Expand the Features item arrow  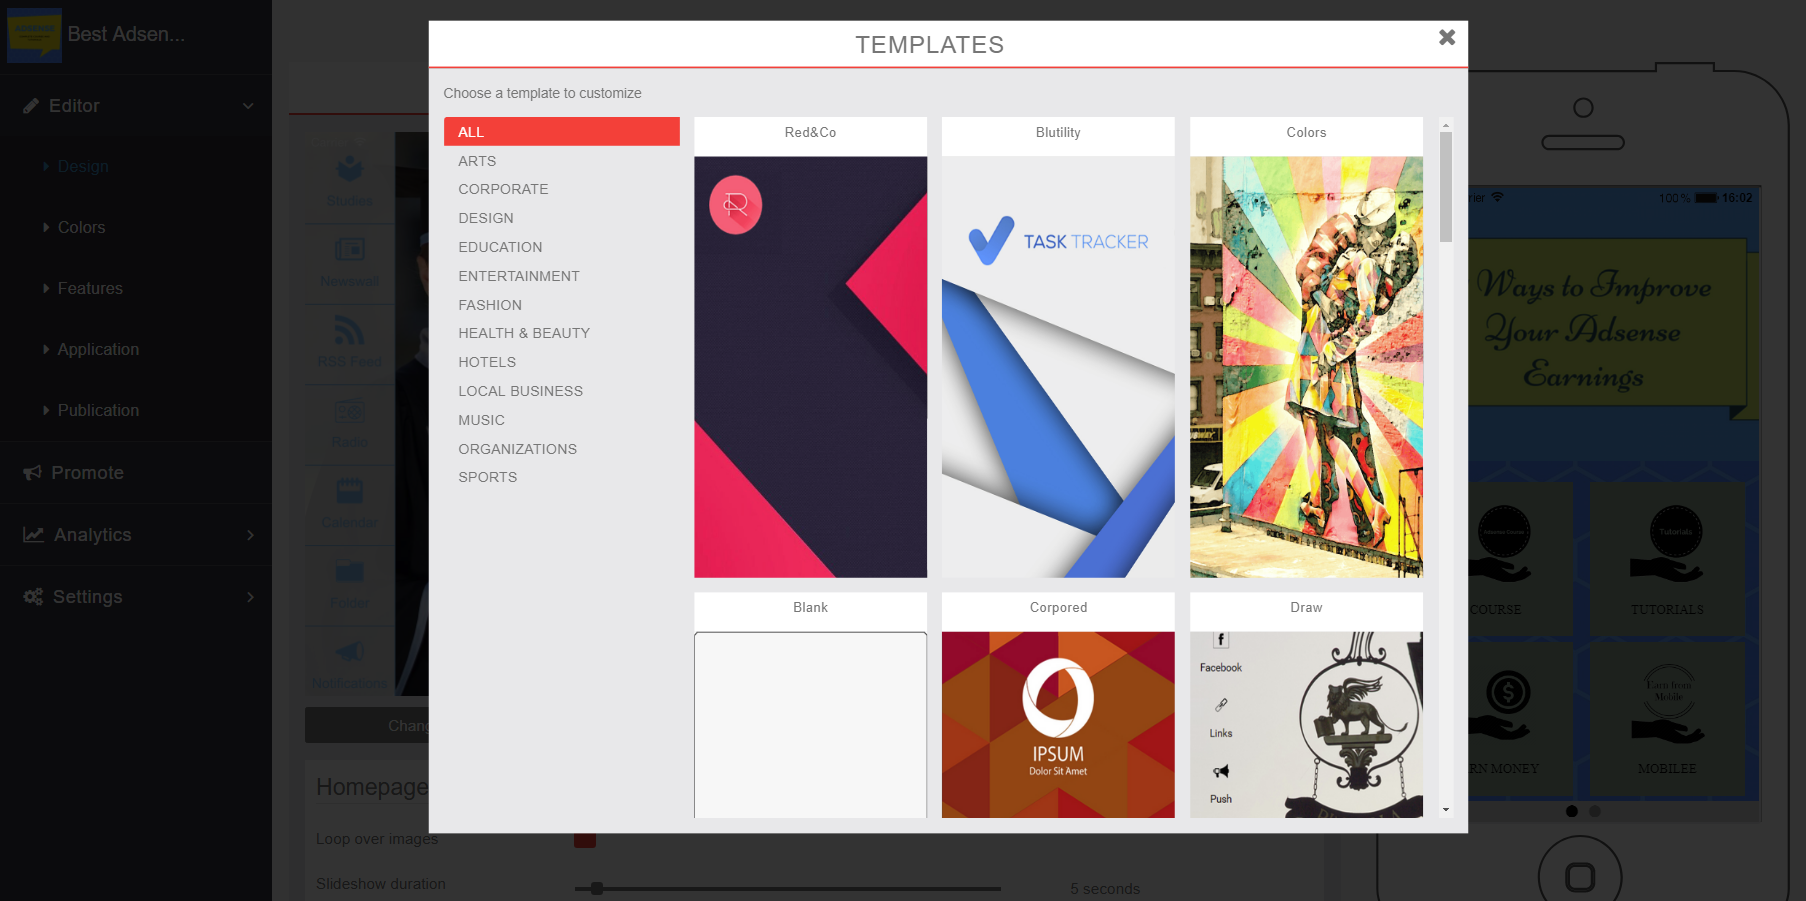[x=46, y=289]
